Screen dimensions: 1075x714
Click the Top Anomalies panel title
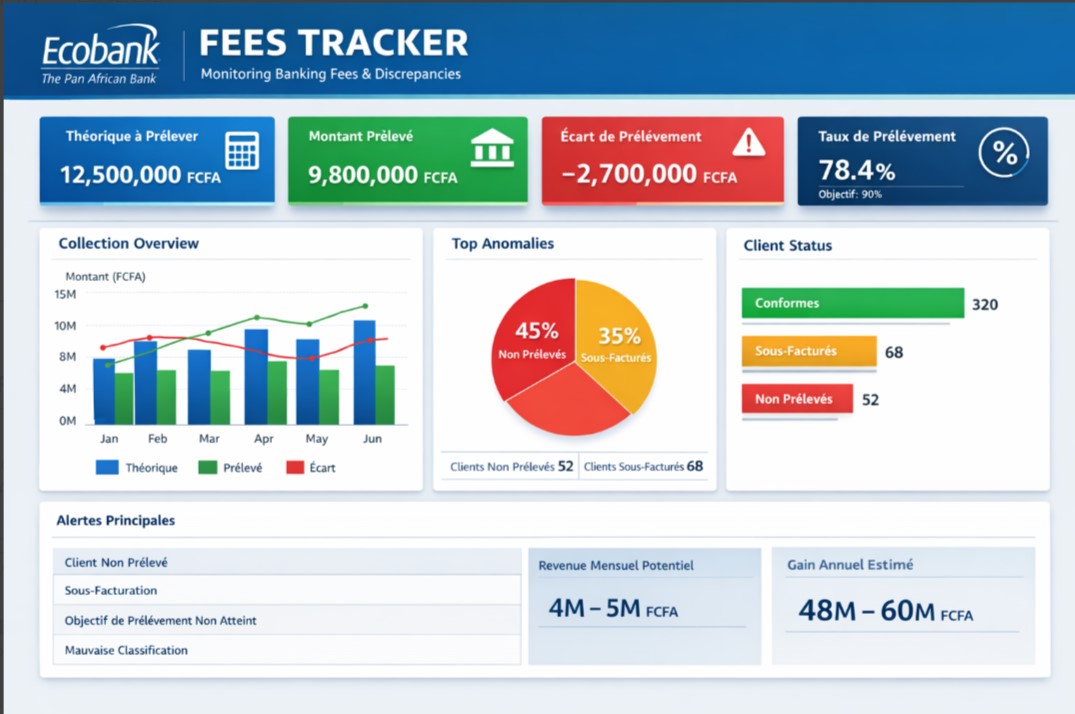coord(503,243)
